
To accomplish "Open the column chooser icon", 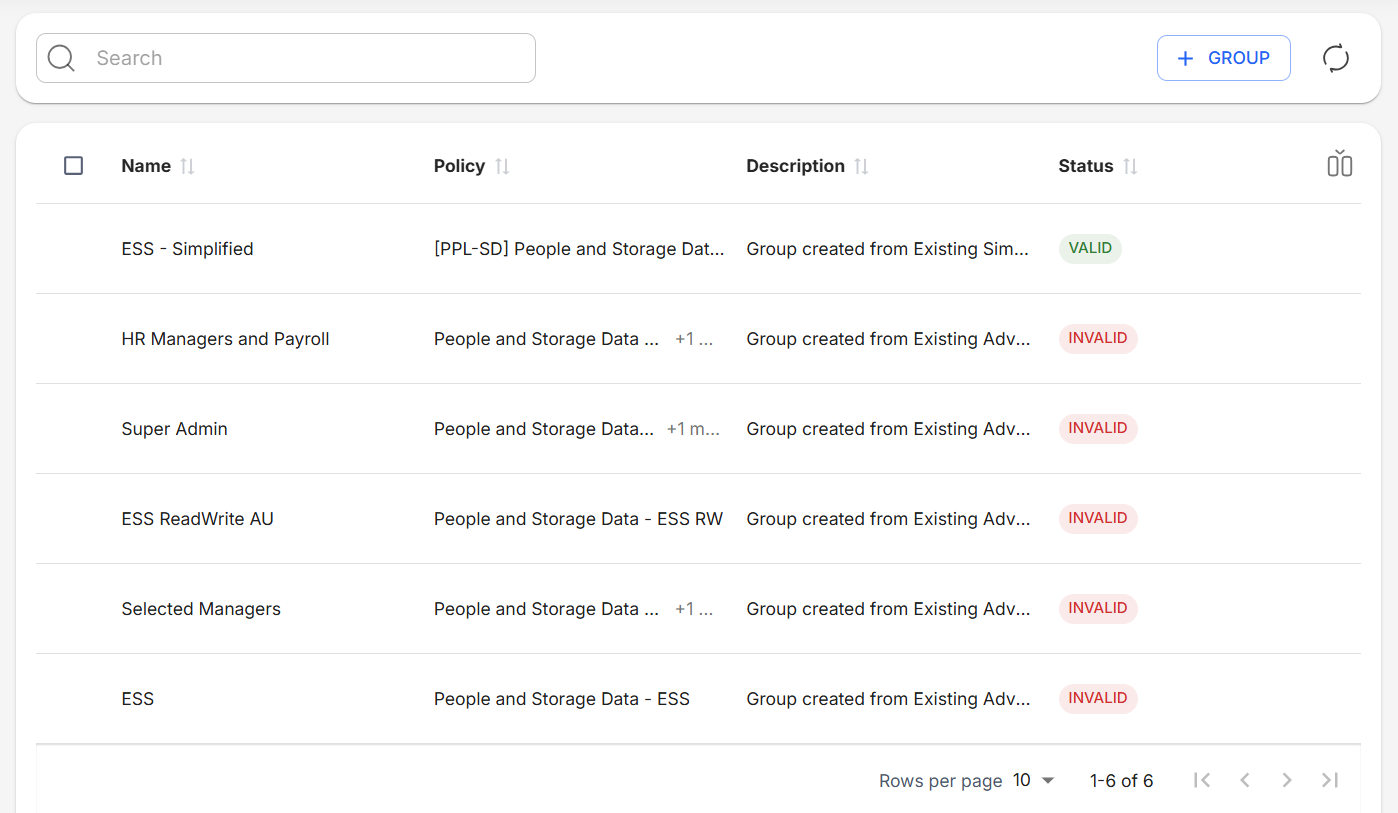I will click(x=1339, y=164).
